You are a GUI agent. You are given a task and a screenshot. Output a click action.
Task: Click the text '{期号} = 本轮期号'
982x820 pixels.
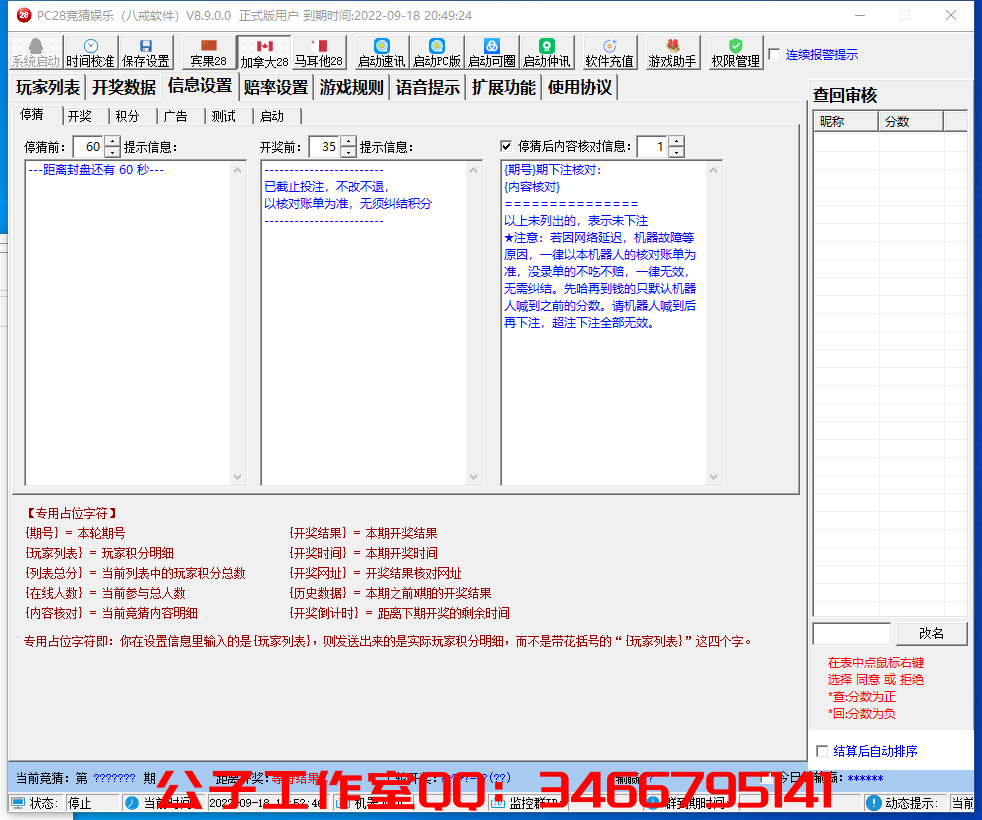point(75,533)
